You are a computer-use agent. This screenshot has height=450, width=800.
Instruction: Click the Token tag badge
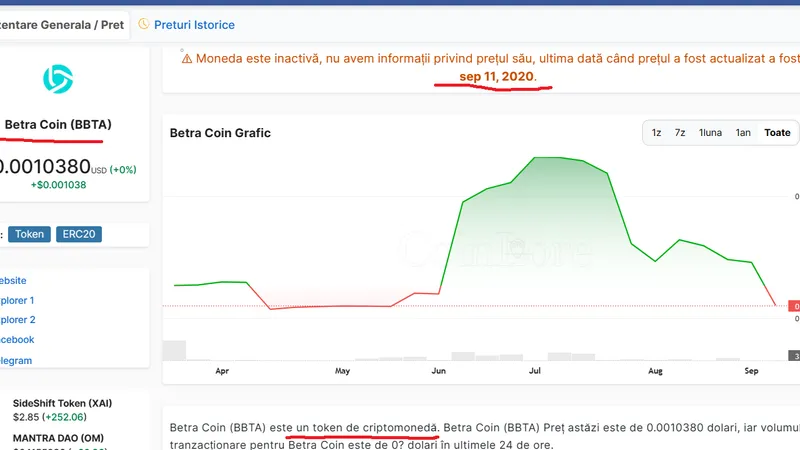(29, 234)
